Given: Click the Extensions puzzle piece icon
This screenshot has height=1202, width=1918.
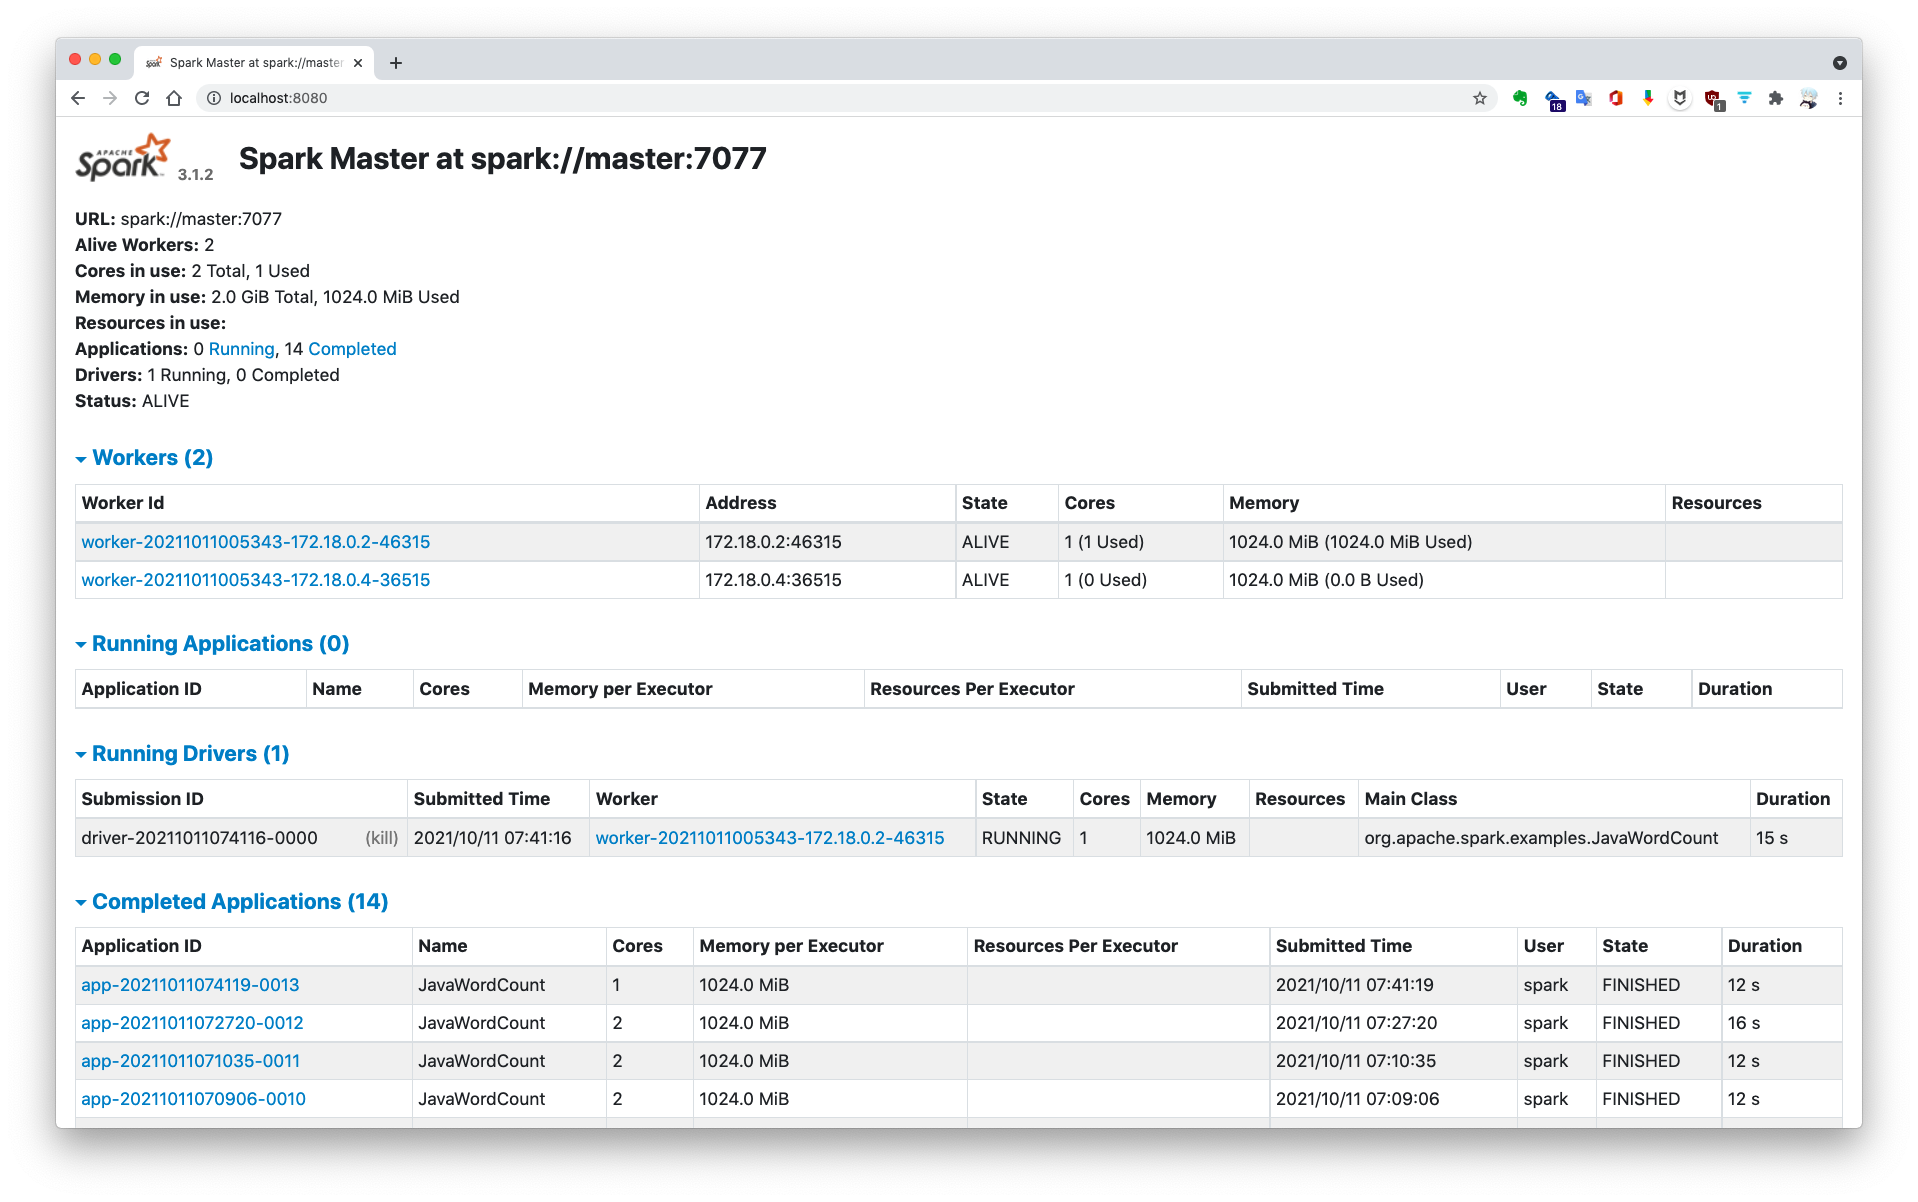Looking at the screenshot, I should [x=1775, y=98].
